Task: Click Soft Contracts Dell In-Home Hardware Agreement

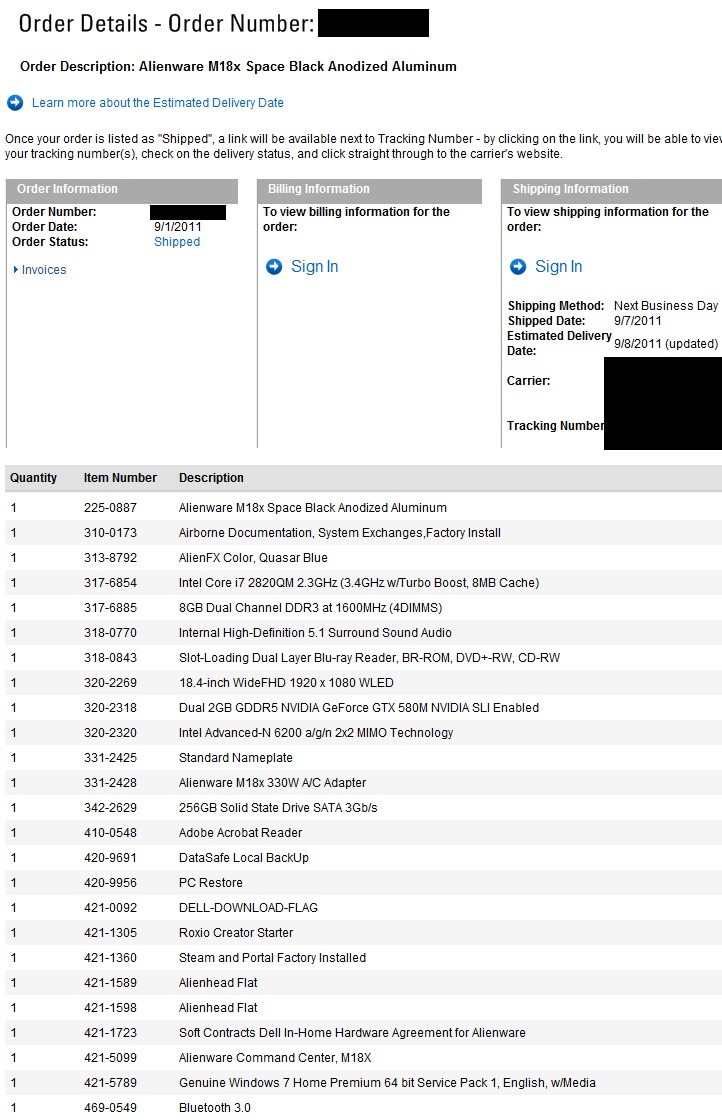Action: 352,1033
